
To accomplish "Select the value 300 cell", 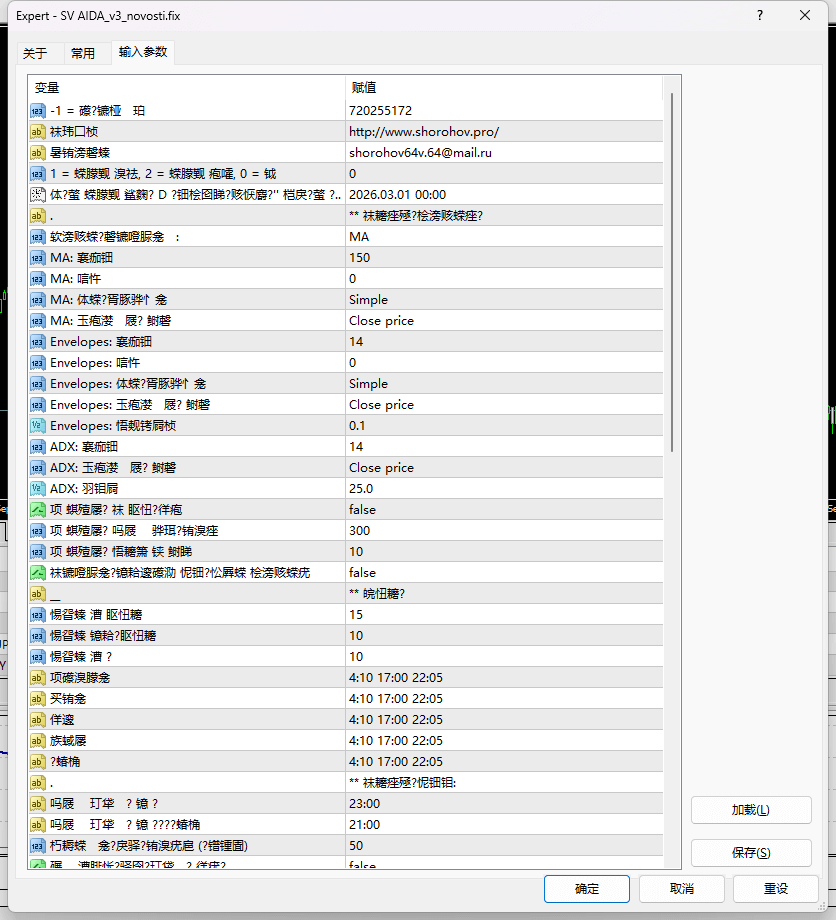I will pos(505,531).
